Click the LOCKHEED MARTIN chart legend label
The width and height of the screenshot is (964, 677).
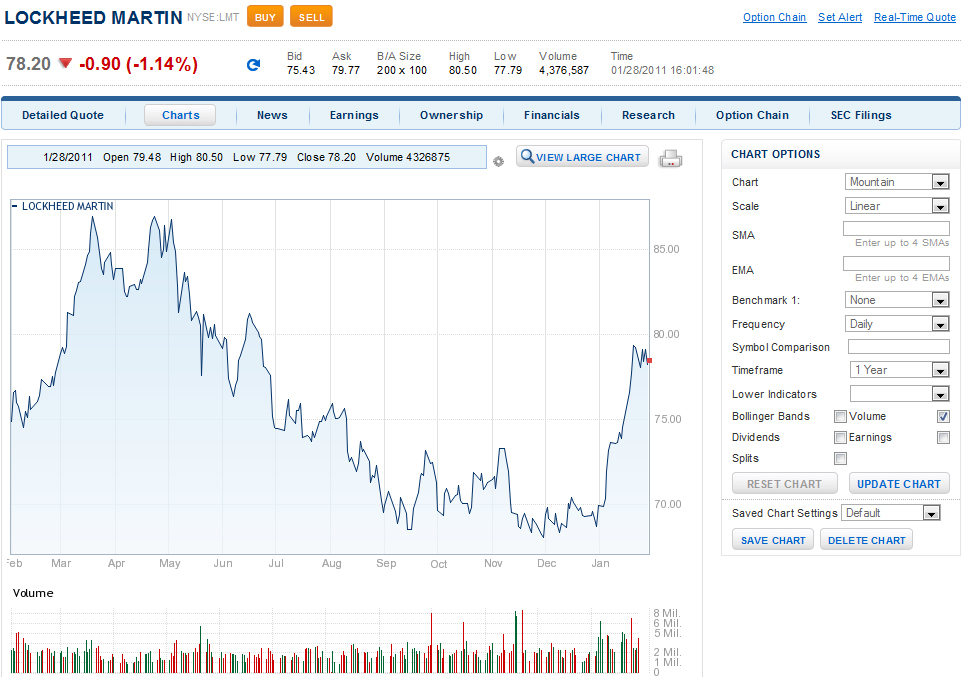click(x=68, y=206)
